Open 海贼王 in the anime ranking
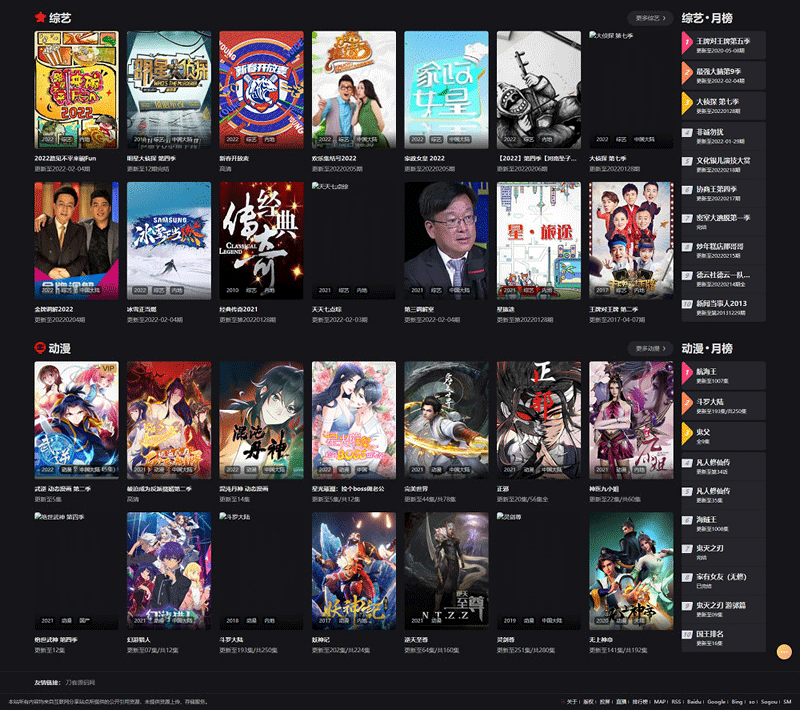800x710 pixels. [723, 524]
